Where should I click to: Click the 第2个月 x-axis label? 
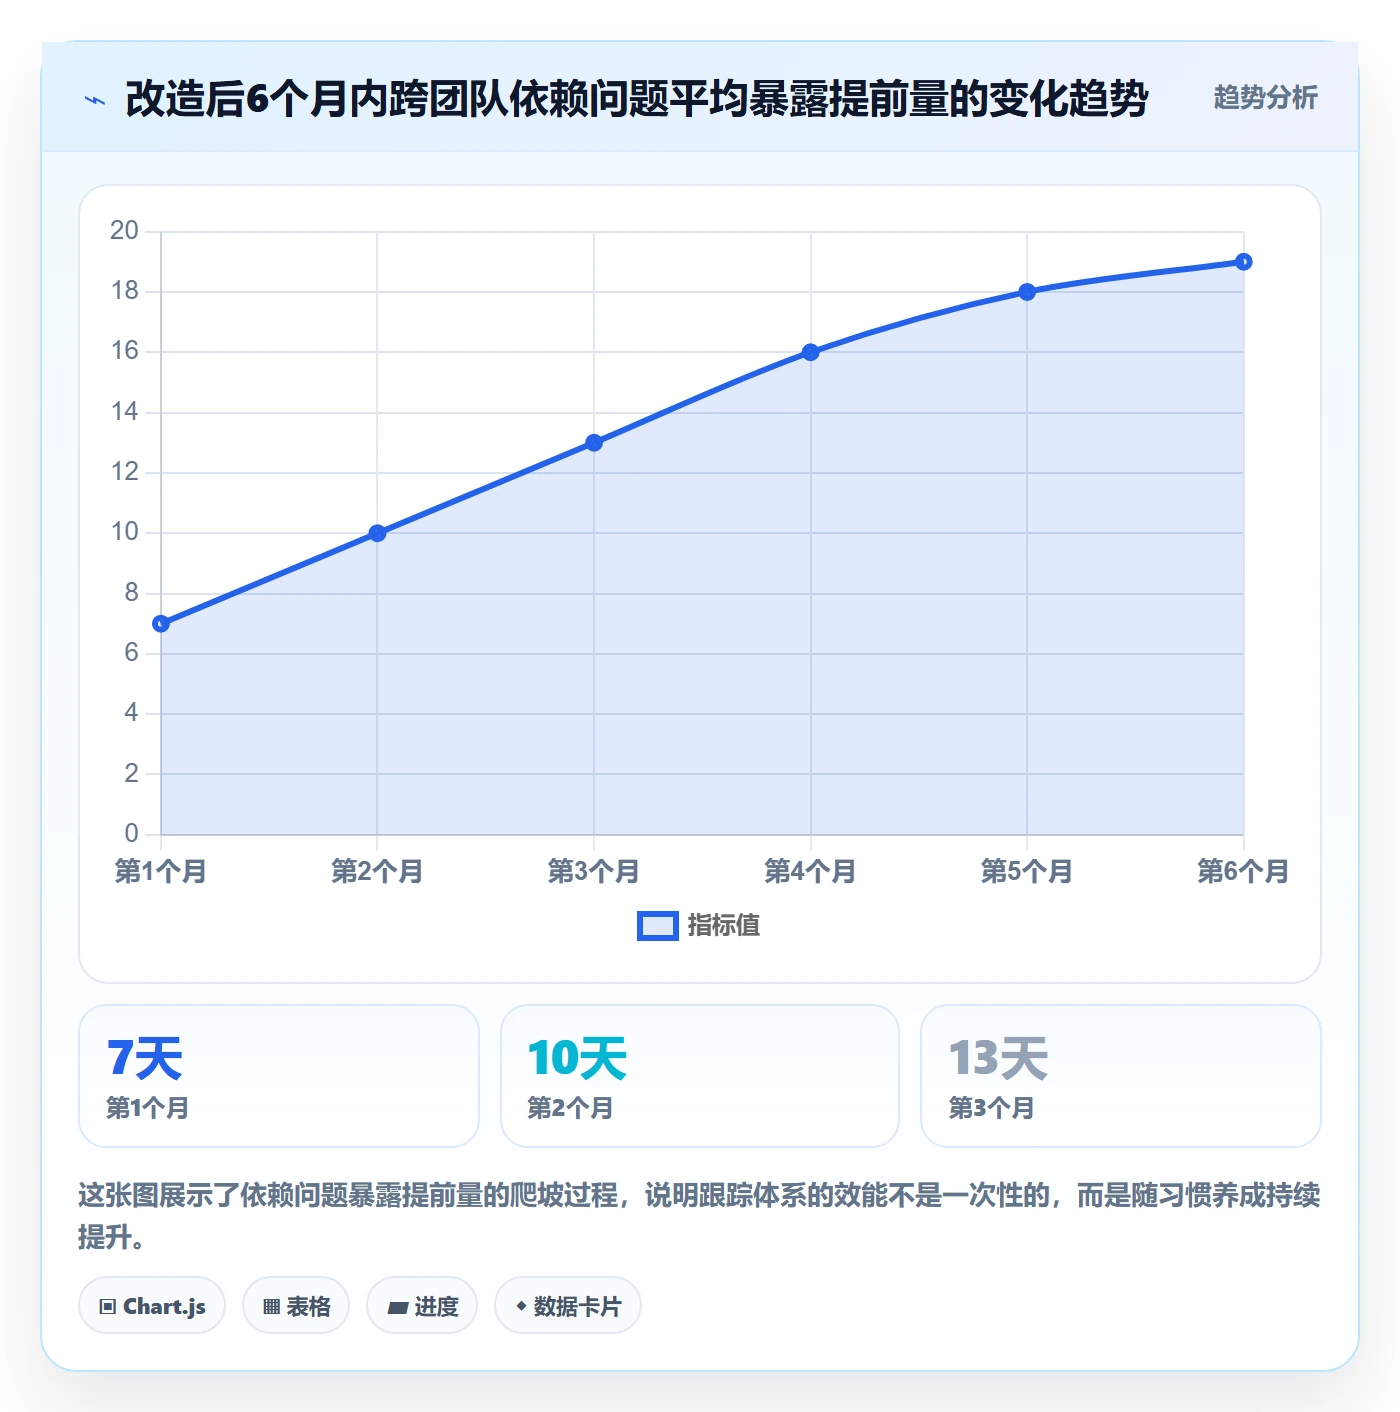coord(377,872)
